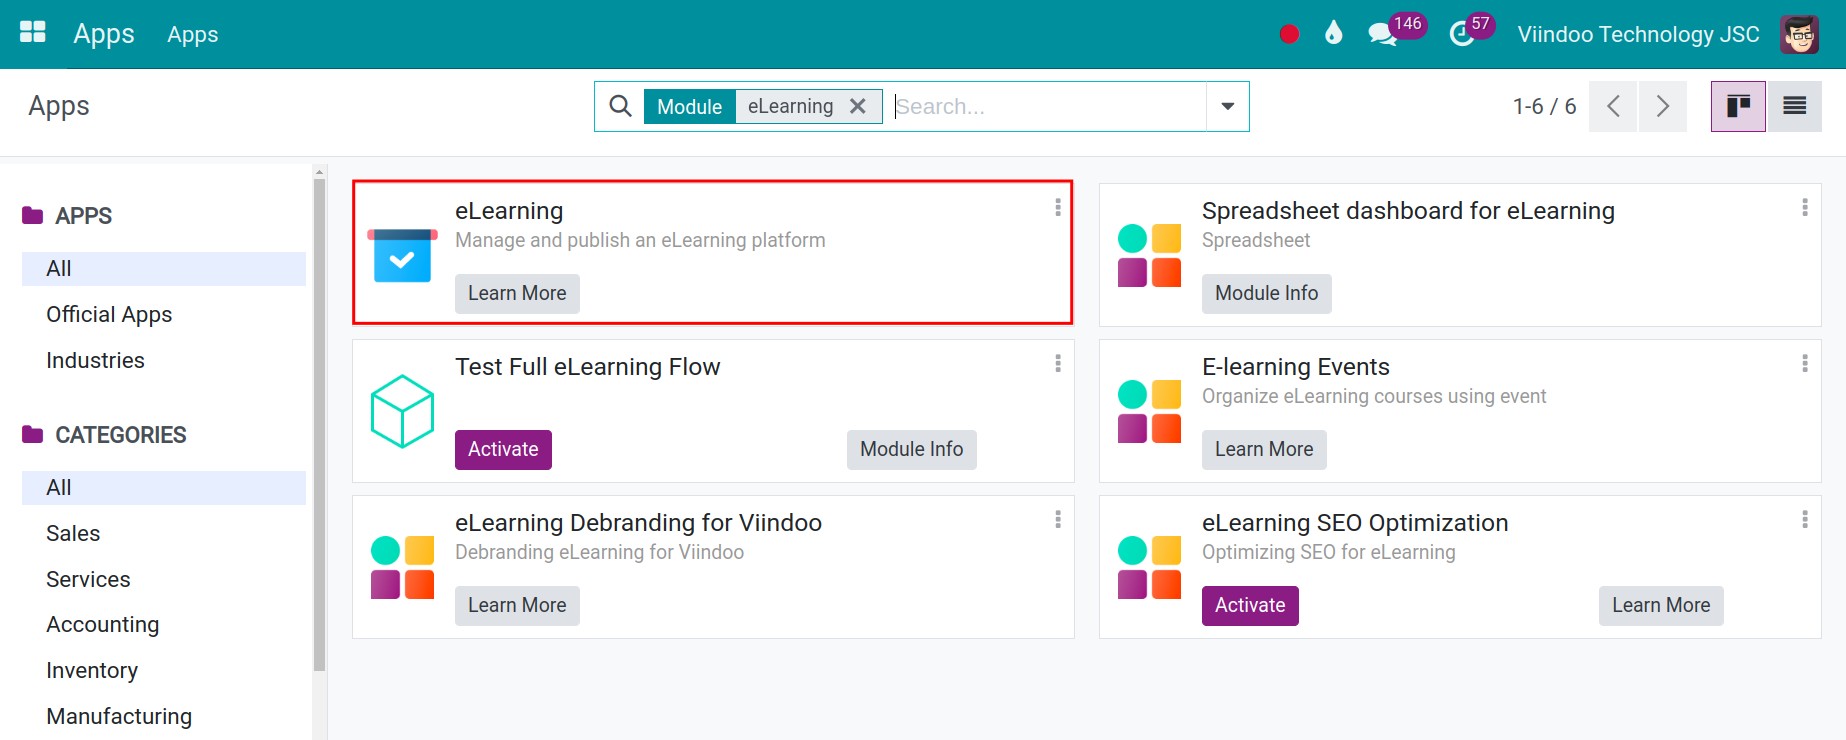Click the search magnifier icon
Image resolution: width=1846 pixels, height=740 pixels.
coord(620,106)
